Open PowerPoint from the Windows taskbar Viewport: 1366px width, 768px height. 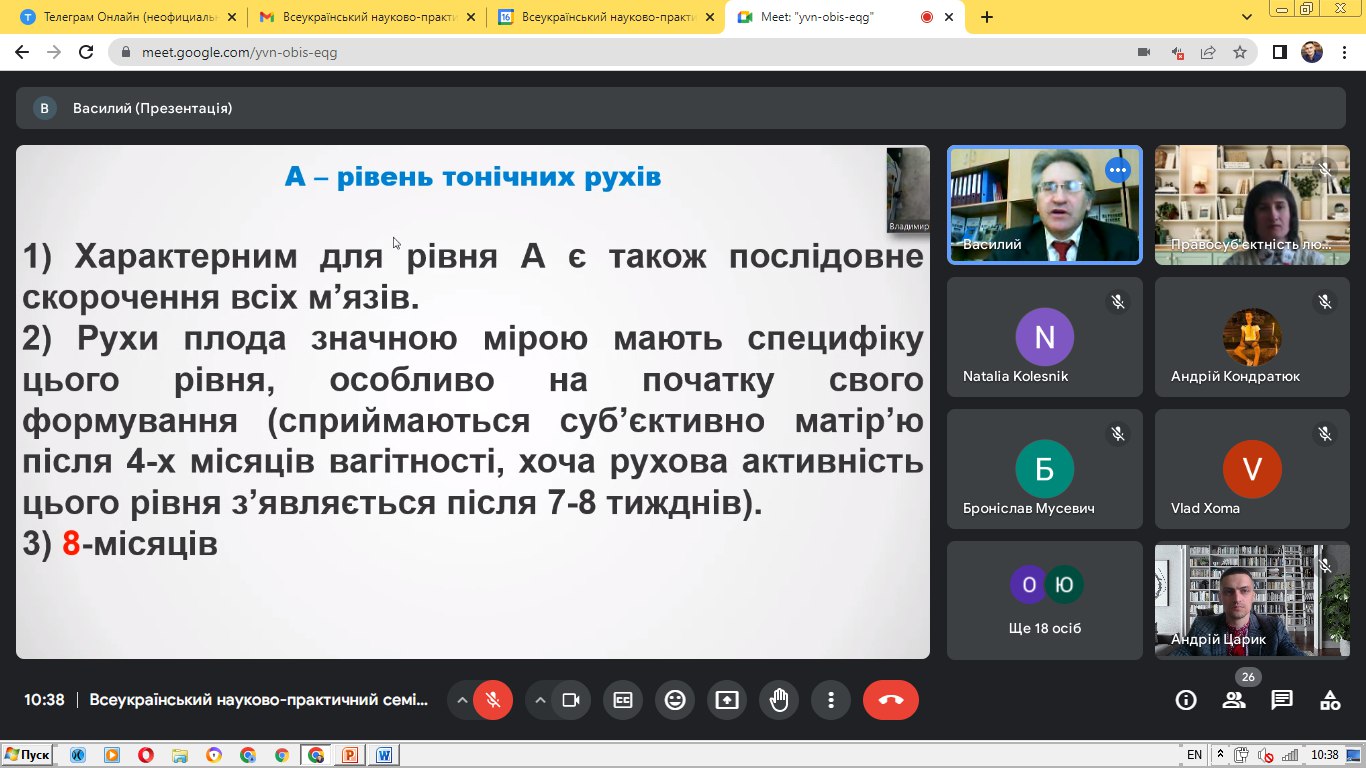(350, 755)
